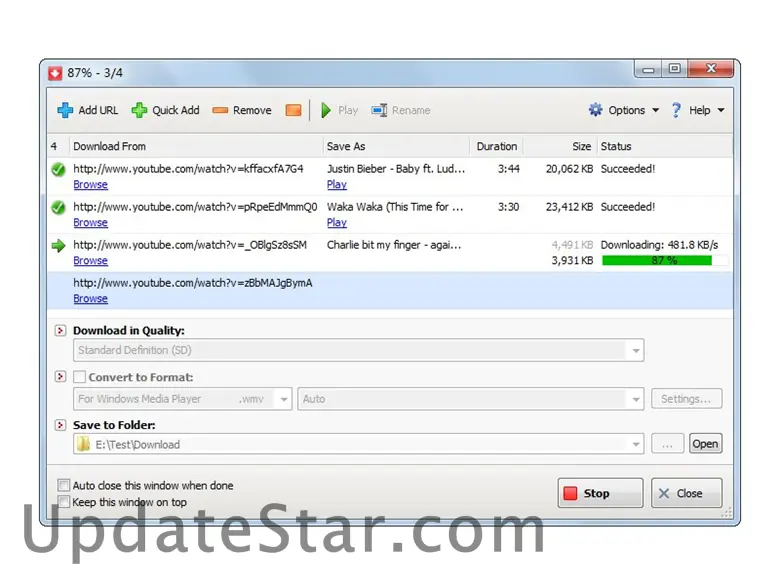Viewport: 780px width, 585px height.
Task: Click the Add URL blue plus icon
Action: coord(65,110)
